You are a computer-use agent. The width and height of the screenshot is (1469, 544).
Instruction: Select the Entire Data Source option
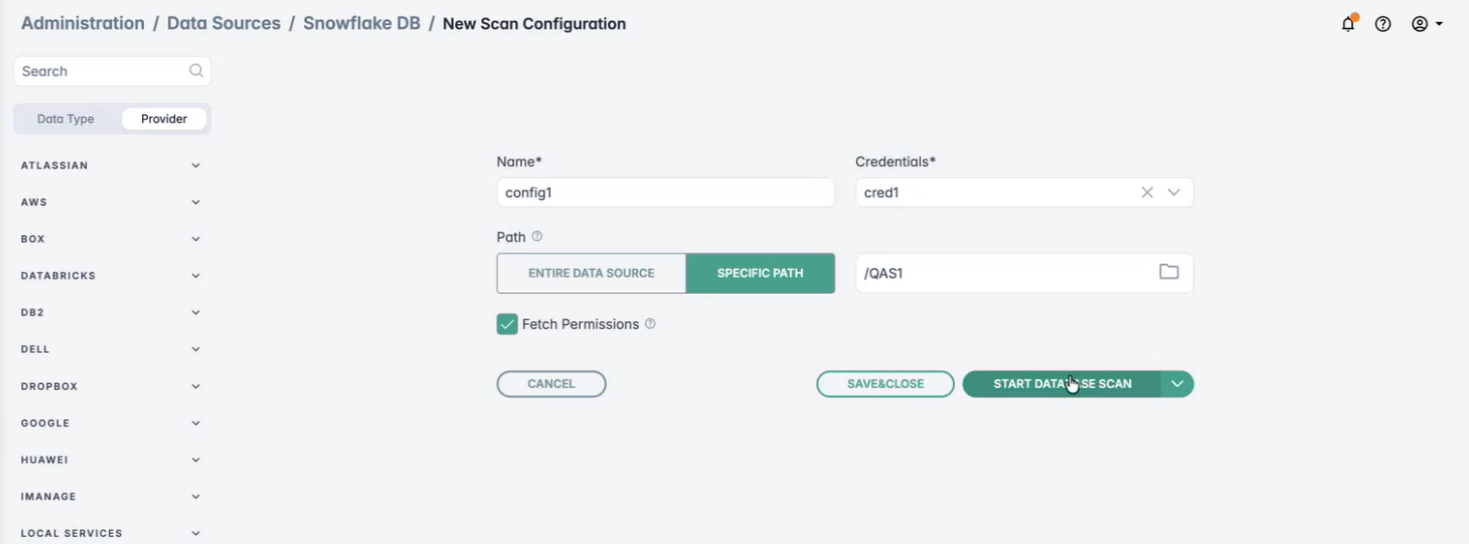point(591,273)
